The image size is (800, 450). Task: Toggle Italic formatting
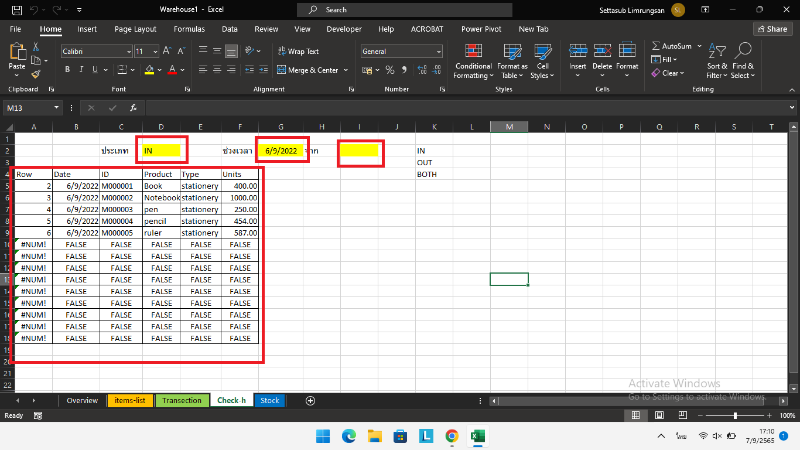point(81,70)
